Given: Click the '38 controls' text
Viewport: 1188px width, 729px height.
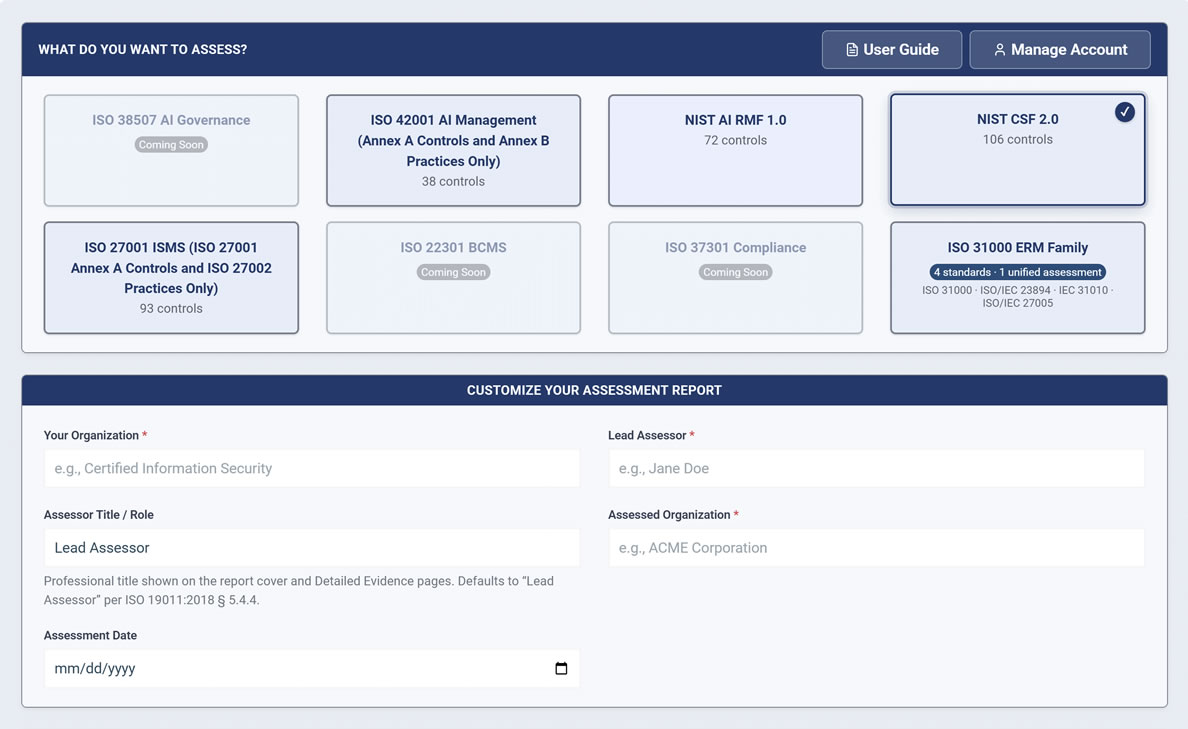Looking at the screenshot, I should click(453, 181).
